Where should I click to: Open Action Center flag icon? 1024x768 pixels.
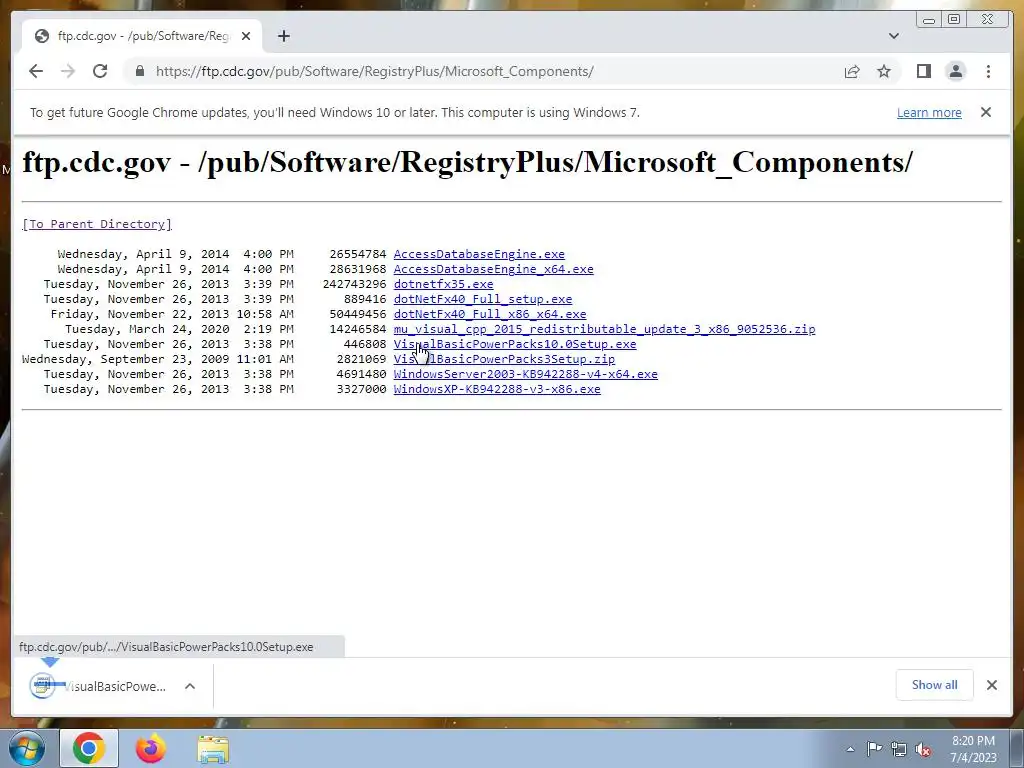874,749
